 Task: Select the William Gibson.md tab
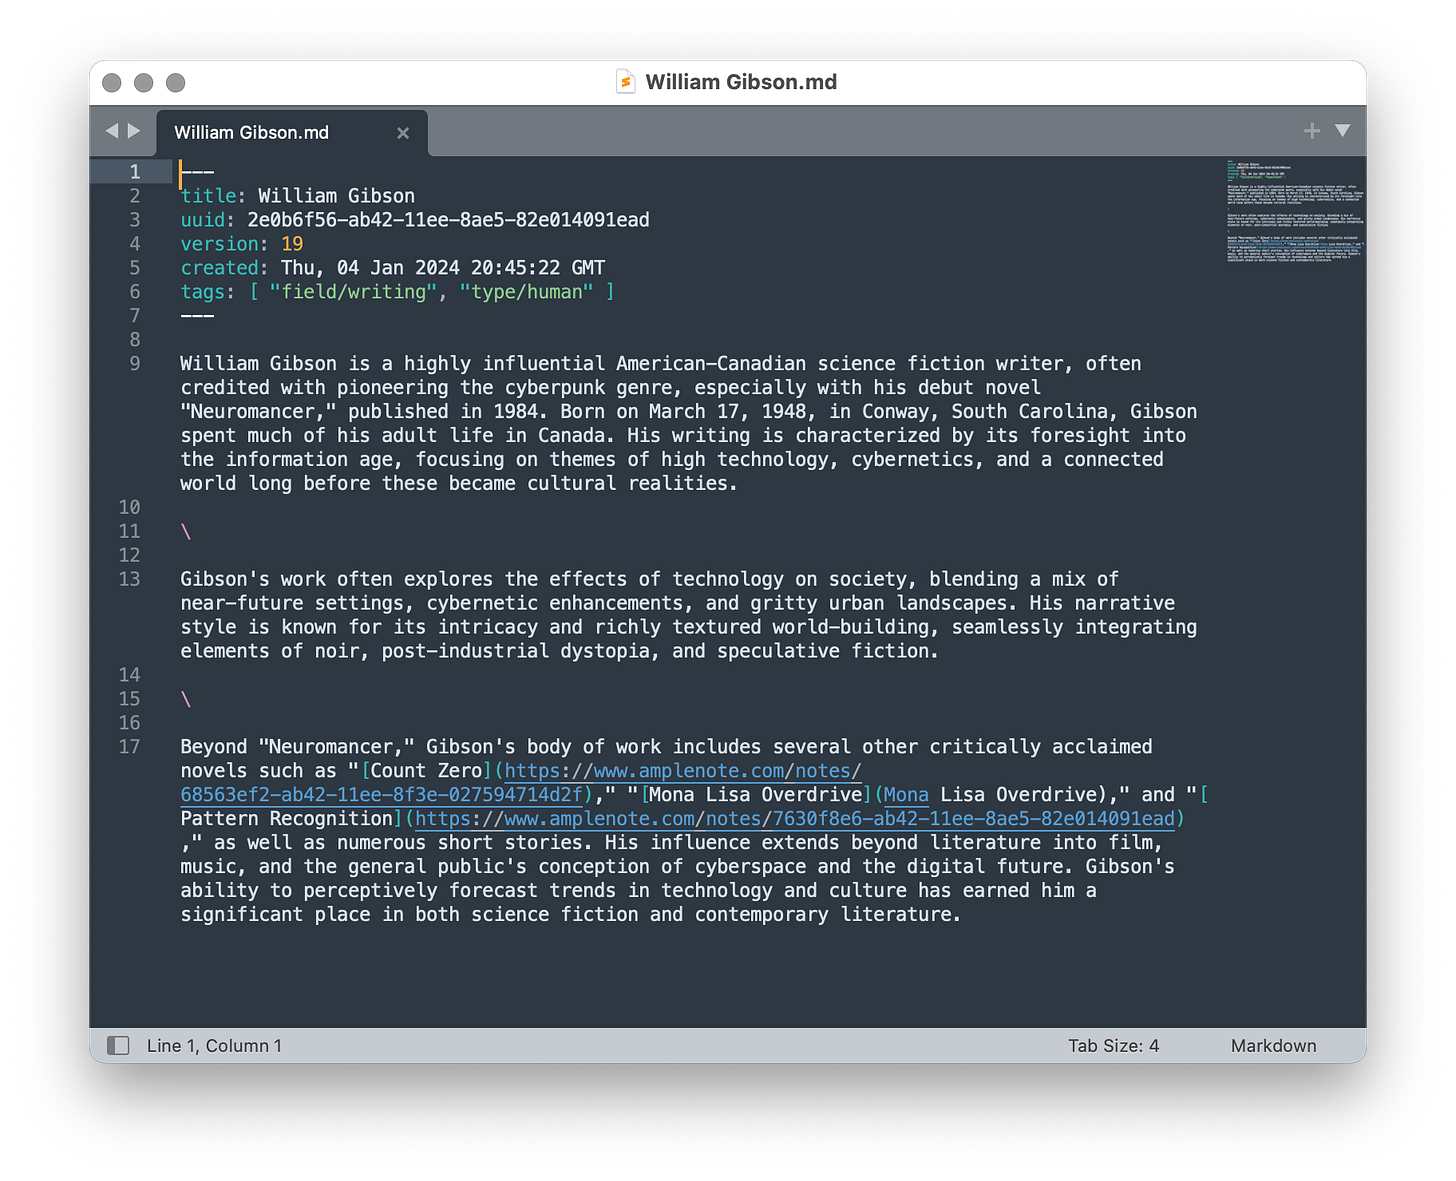click(292, 133)
